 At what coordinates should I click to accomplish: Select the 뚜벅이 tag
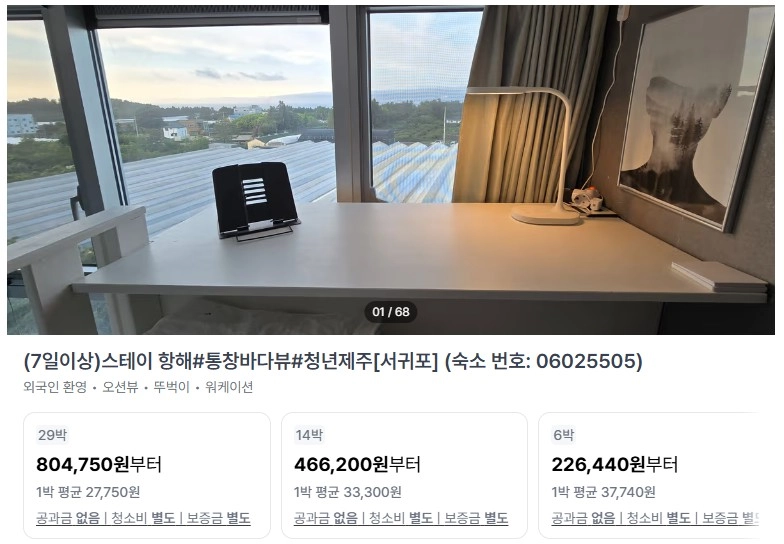[172, 387]
